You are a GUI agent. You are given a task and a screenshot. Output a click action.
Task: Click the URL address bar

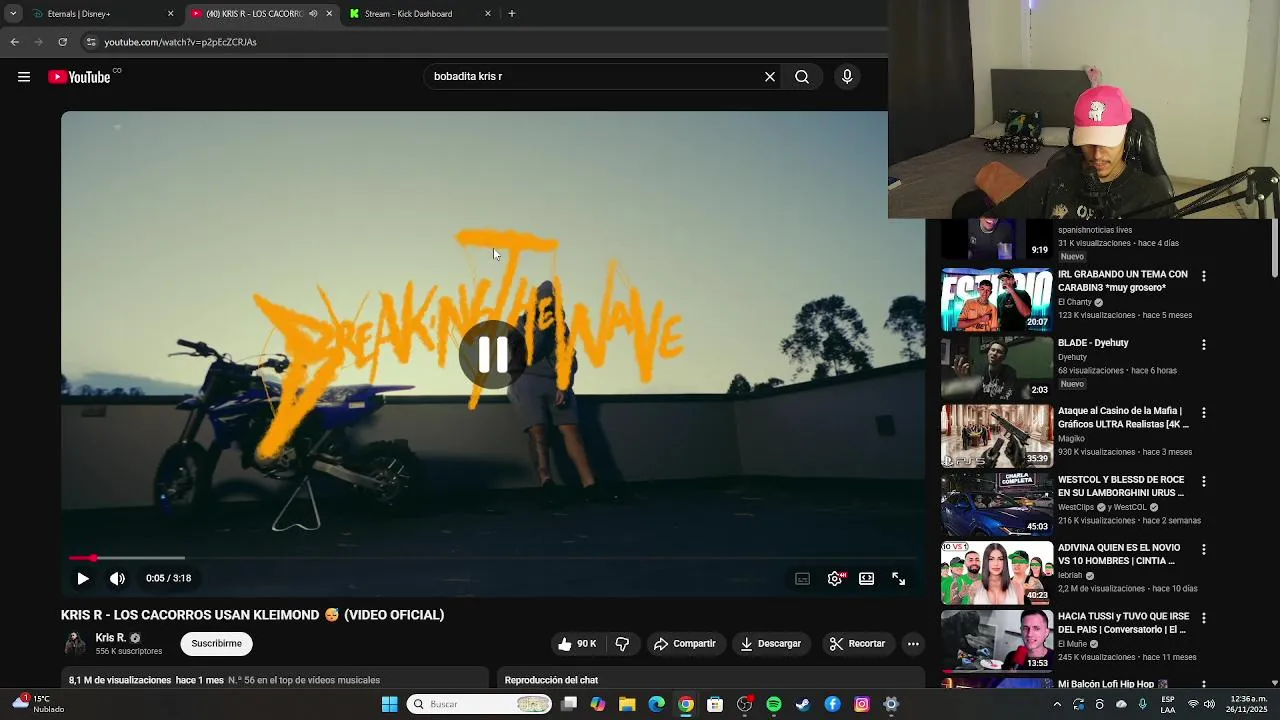(x=480, y=42)
